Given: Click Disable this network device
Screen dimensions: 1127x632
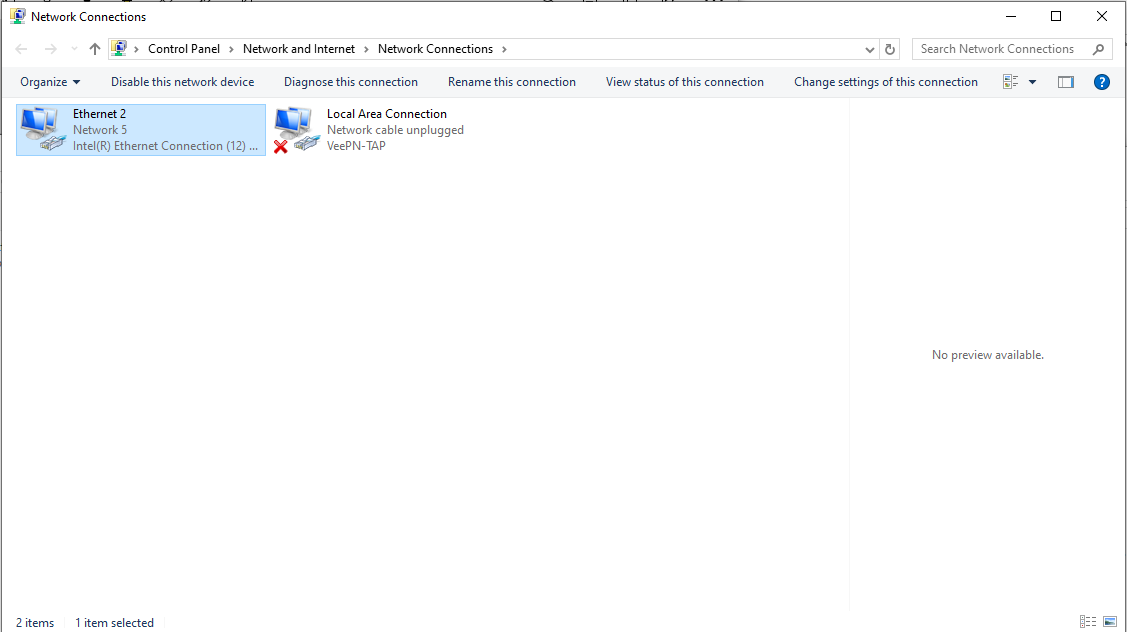Looking at the screenshot, I should [x=182, y=82].
